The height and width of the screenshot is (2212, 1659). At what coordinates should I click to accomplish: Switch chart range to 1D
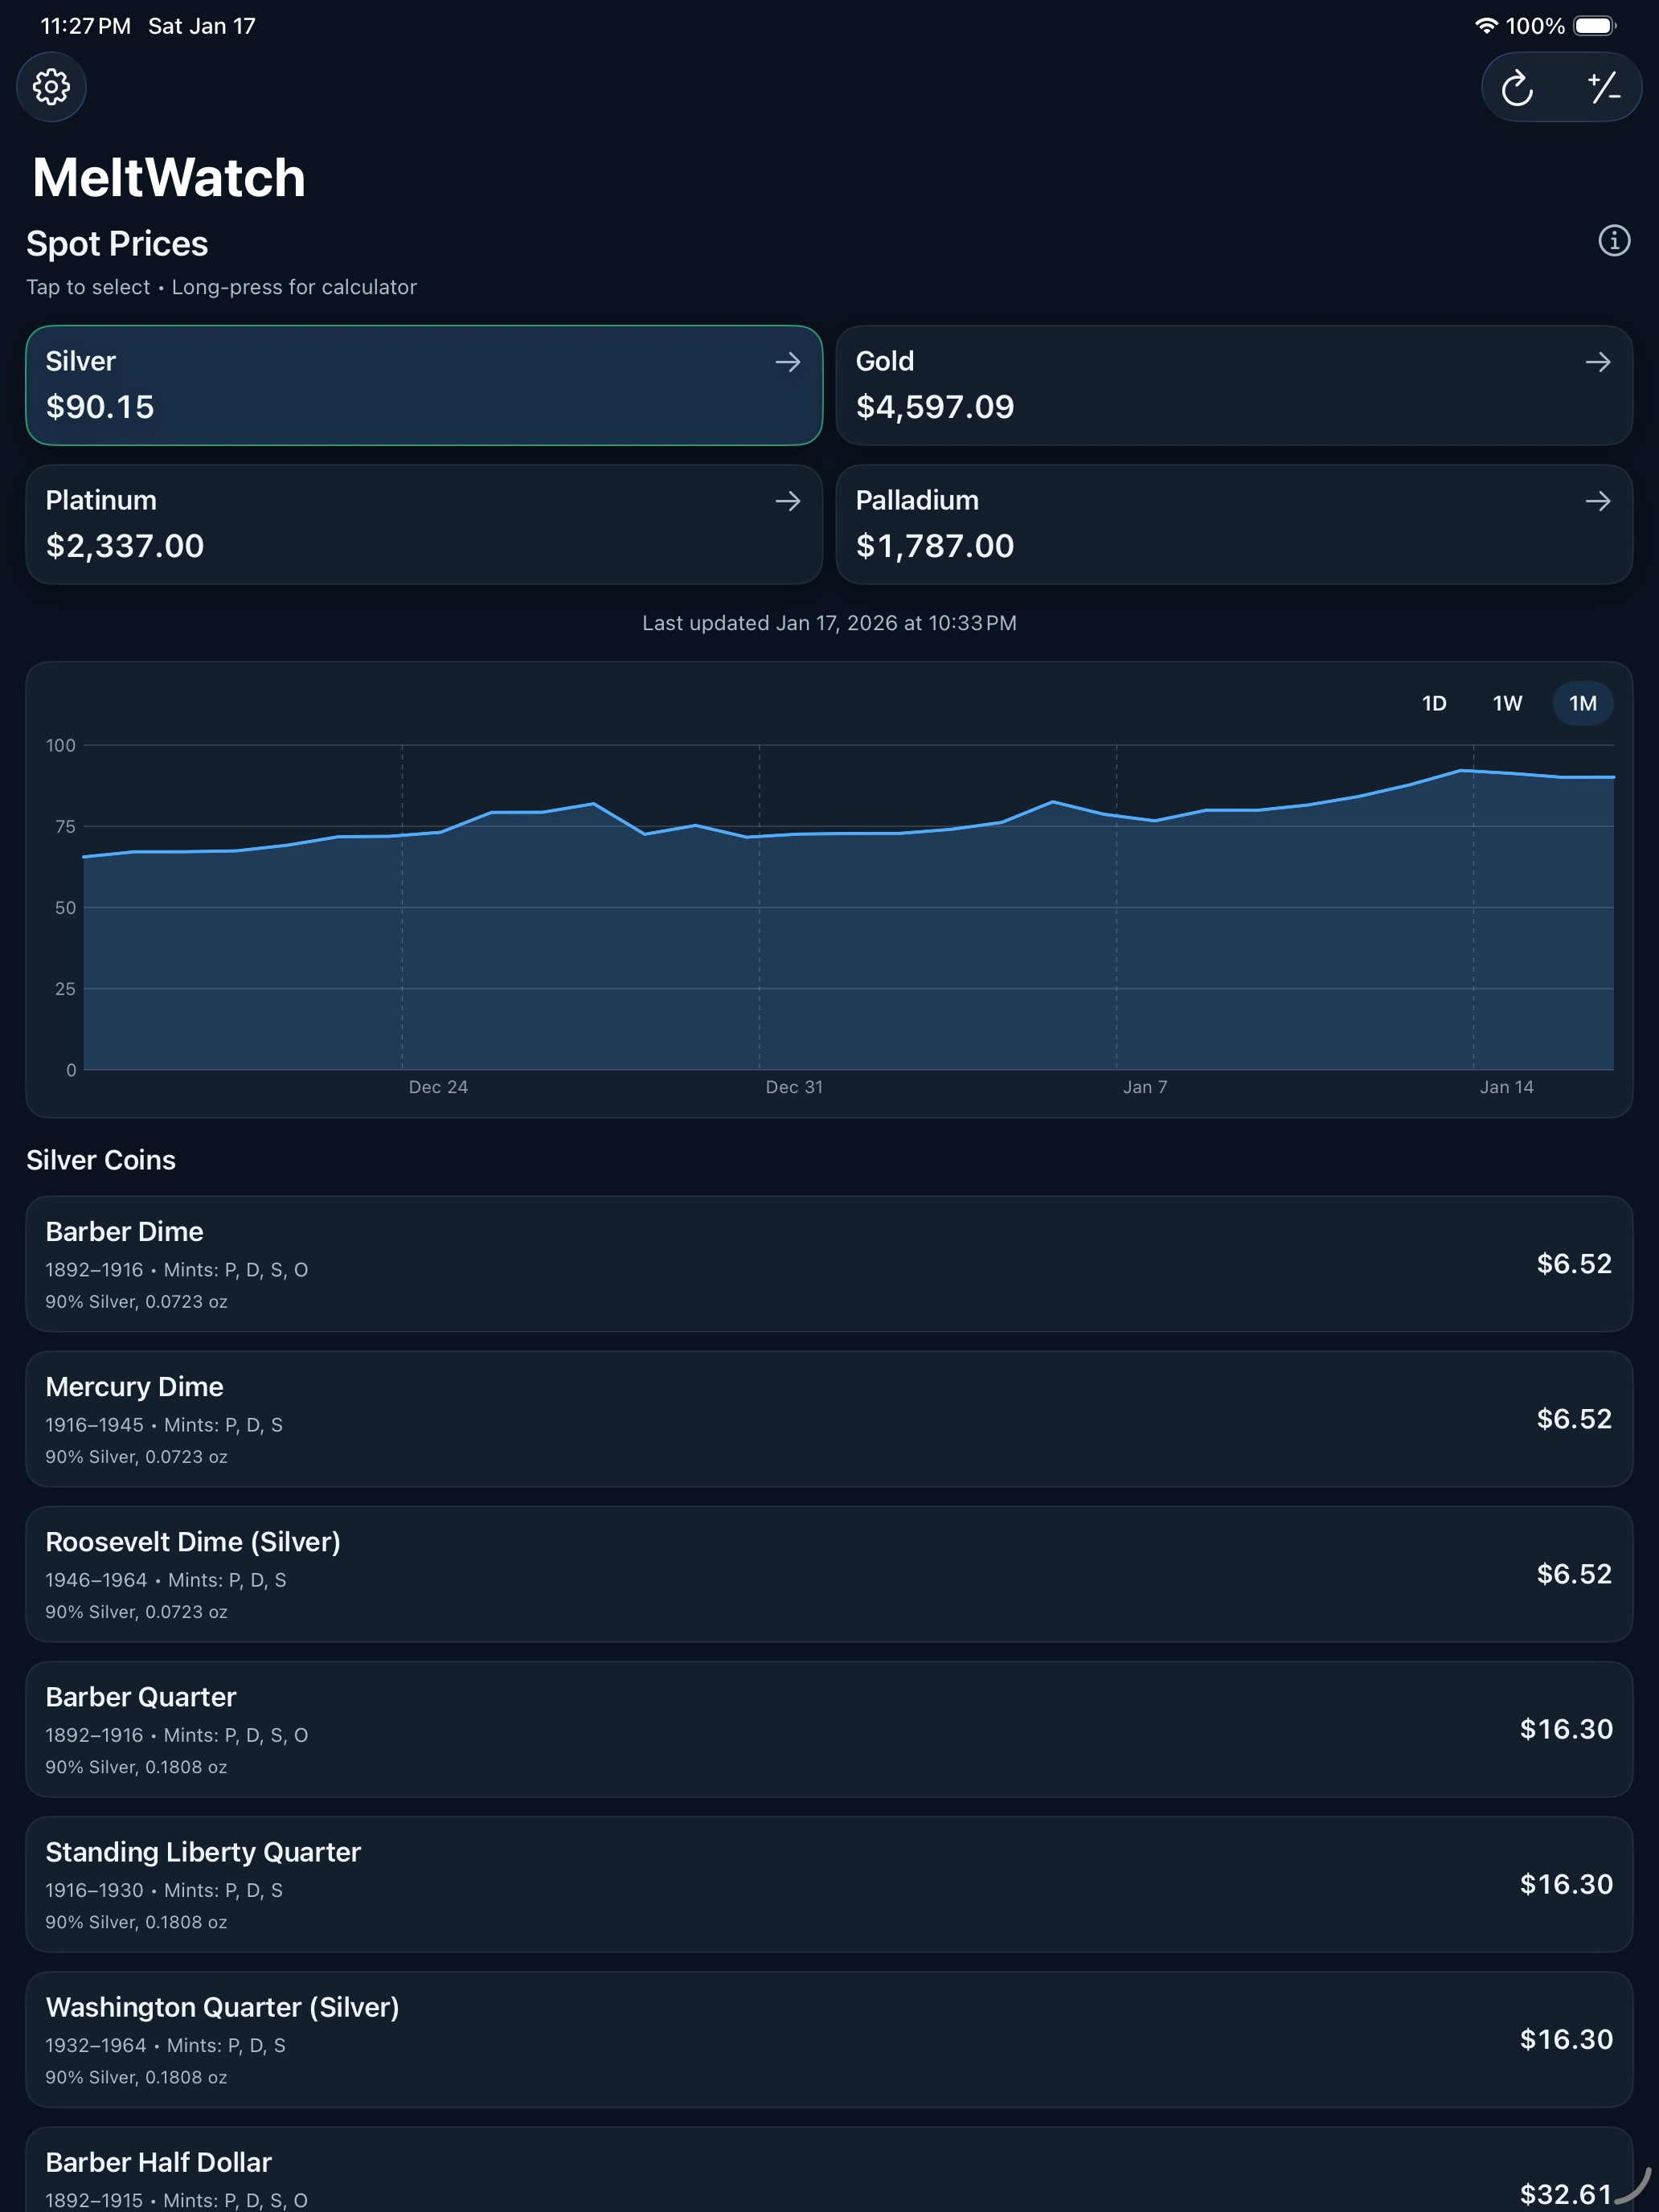(x=1434, y=703)
